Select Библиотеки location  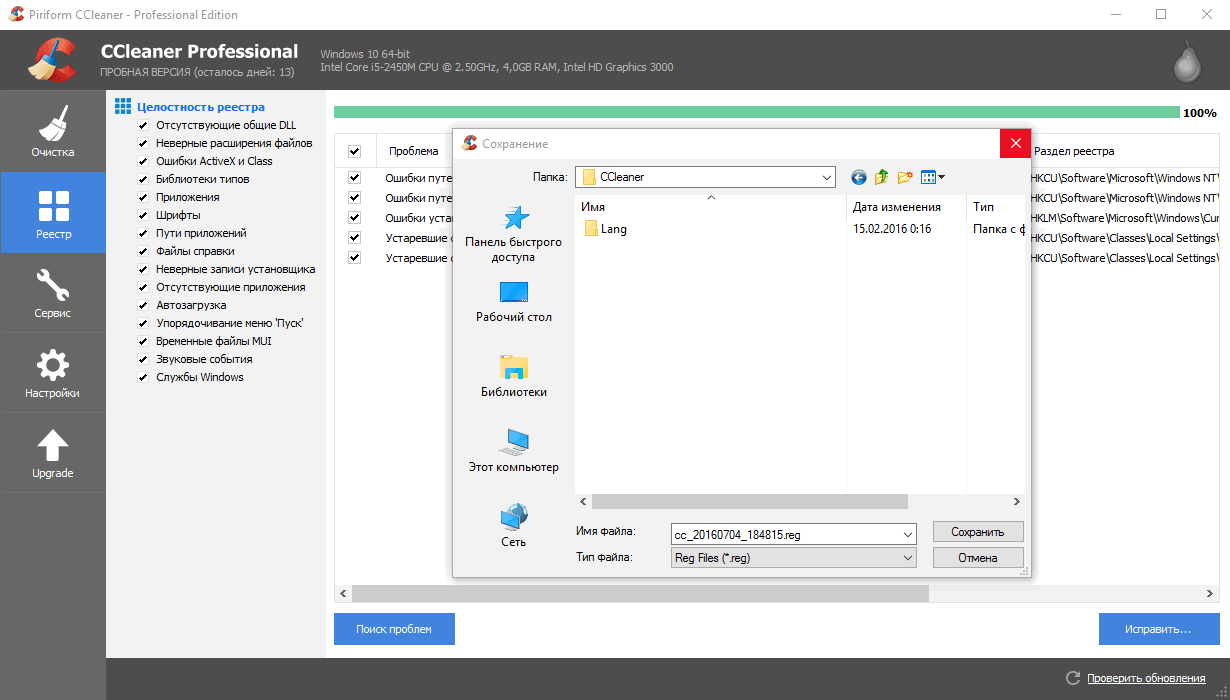514,376
